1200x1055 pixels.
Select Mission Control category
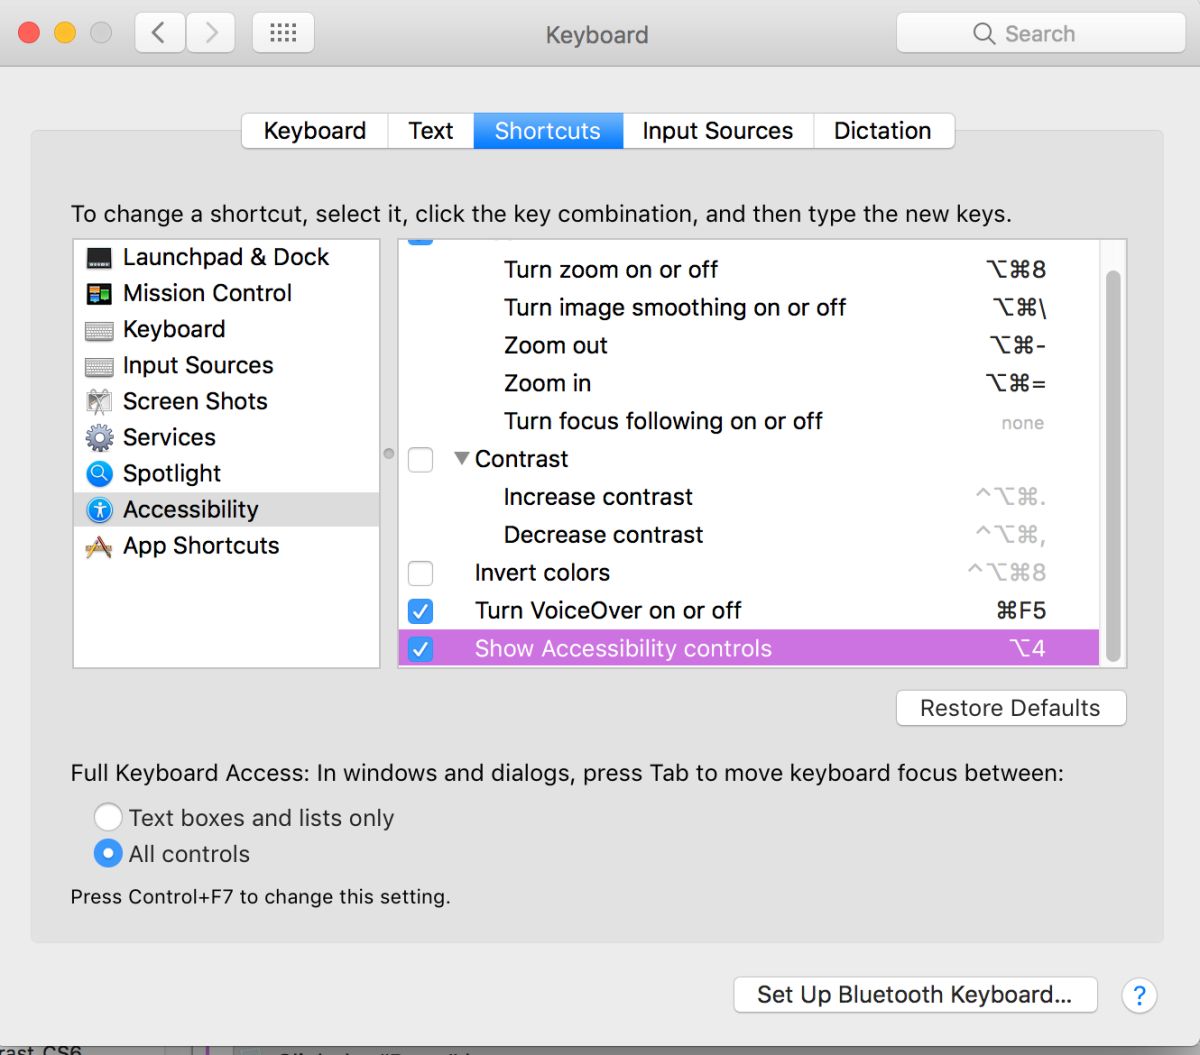(227, 294)
